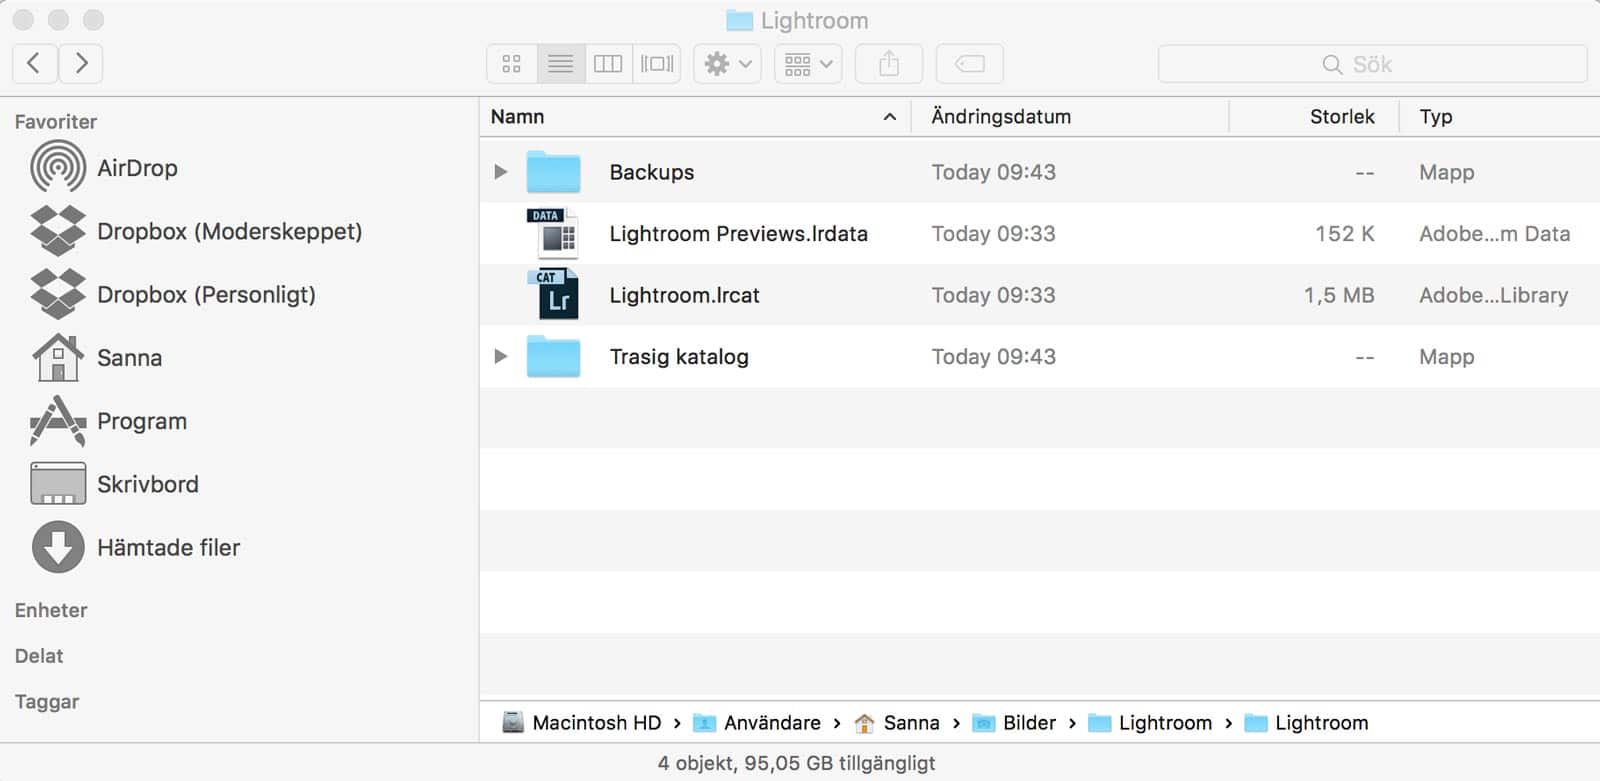Open Skrivbord in the sidebar
This screenshot has width=1600, height=781.
point(114,484)
